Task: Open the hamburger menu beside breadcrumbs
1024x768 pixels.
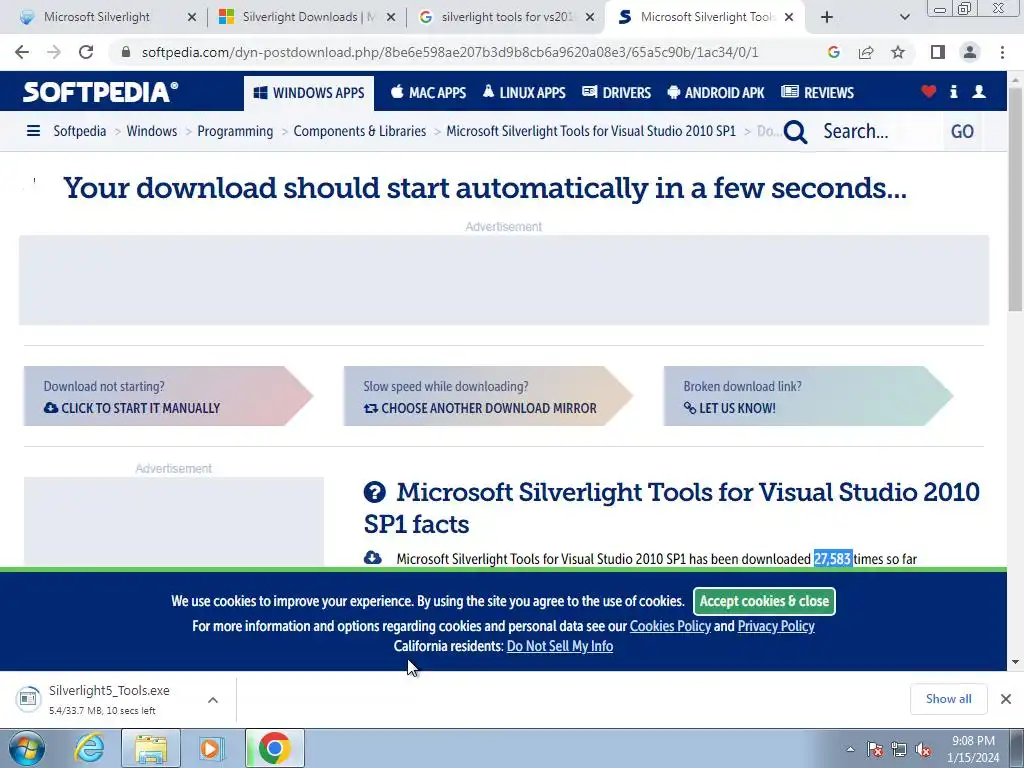Action: tap(33, 131)
